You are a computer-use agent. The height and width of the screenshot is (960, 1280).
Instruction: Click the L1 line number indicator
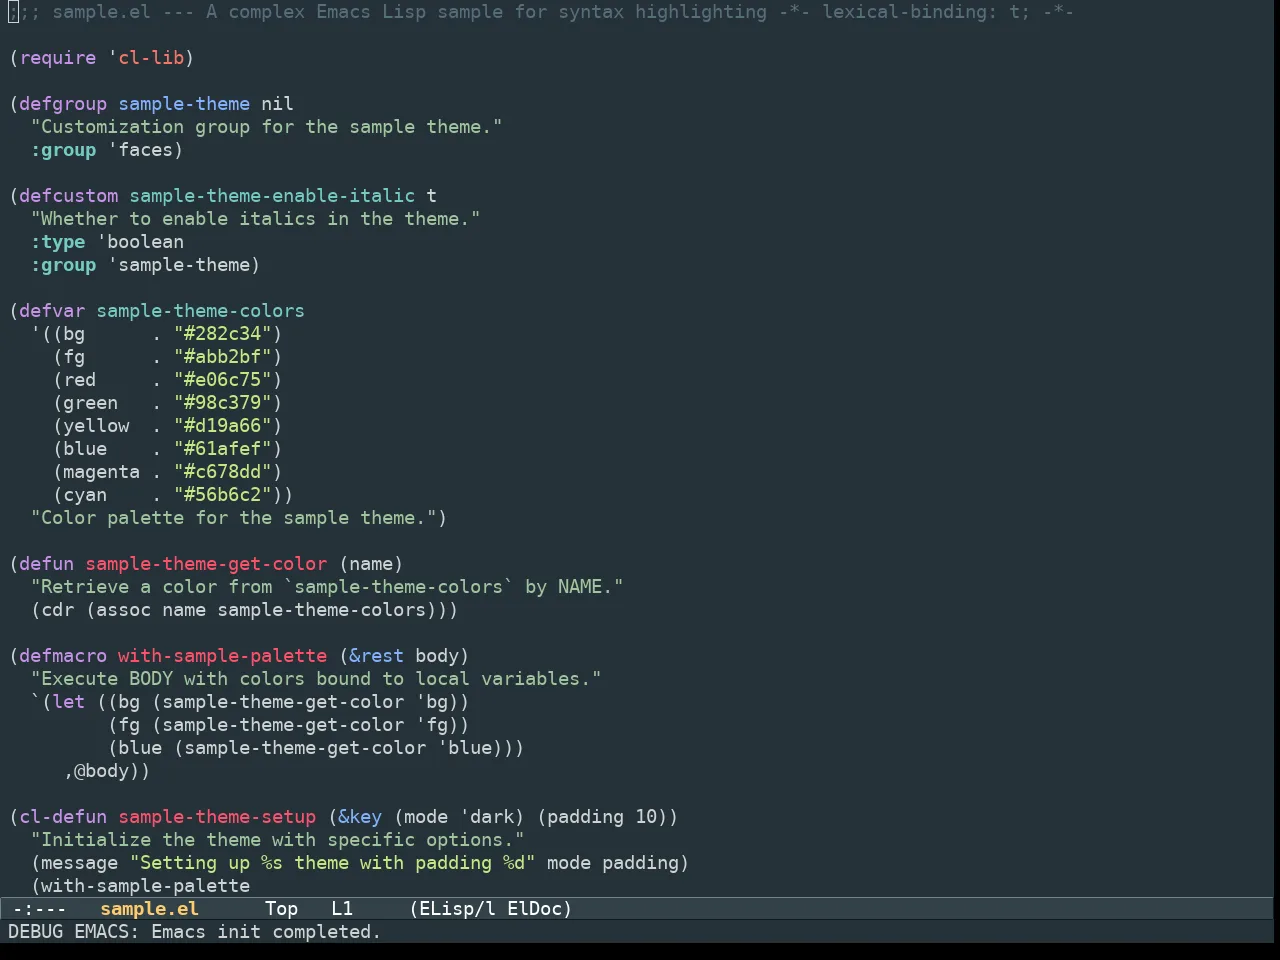pos(342,909)
